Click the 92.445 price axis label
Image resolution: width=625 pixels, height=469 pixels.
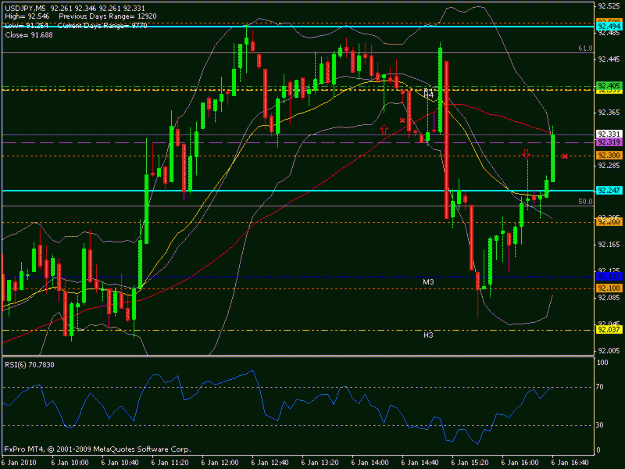[x=609, y=59]
